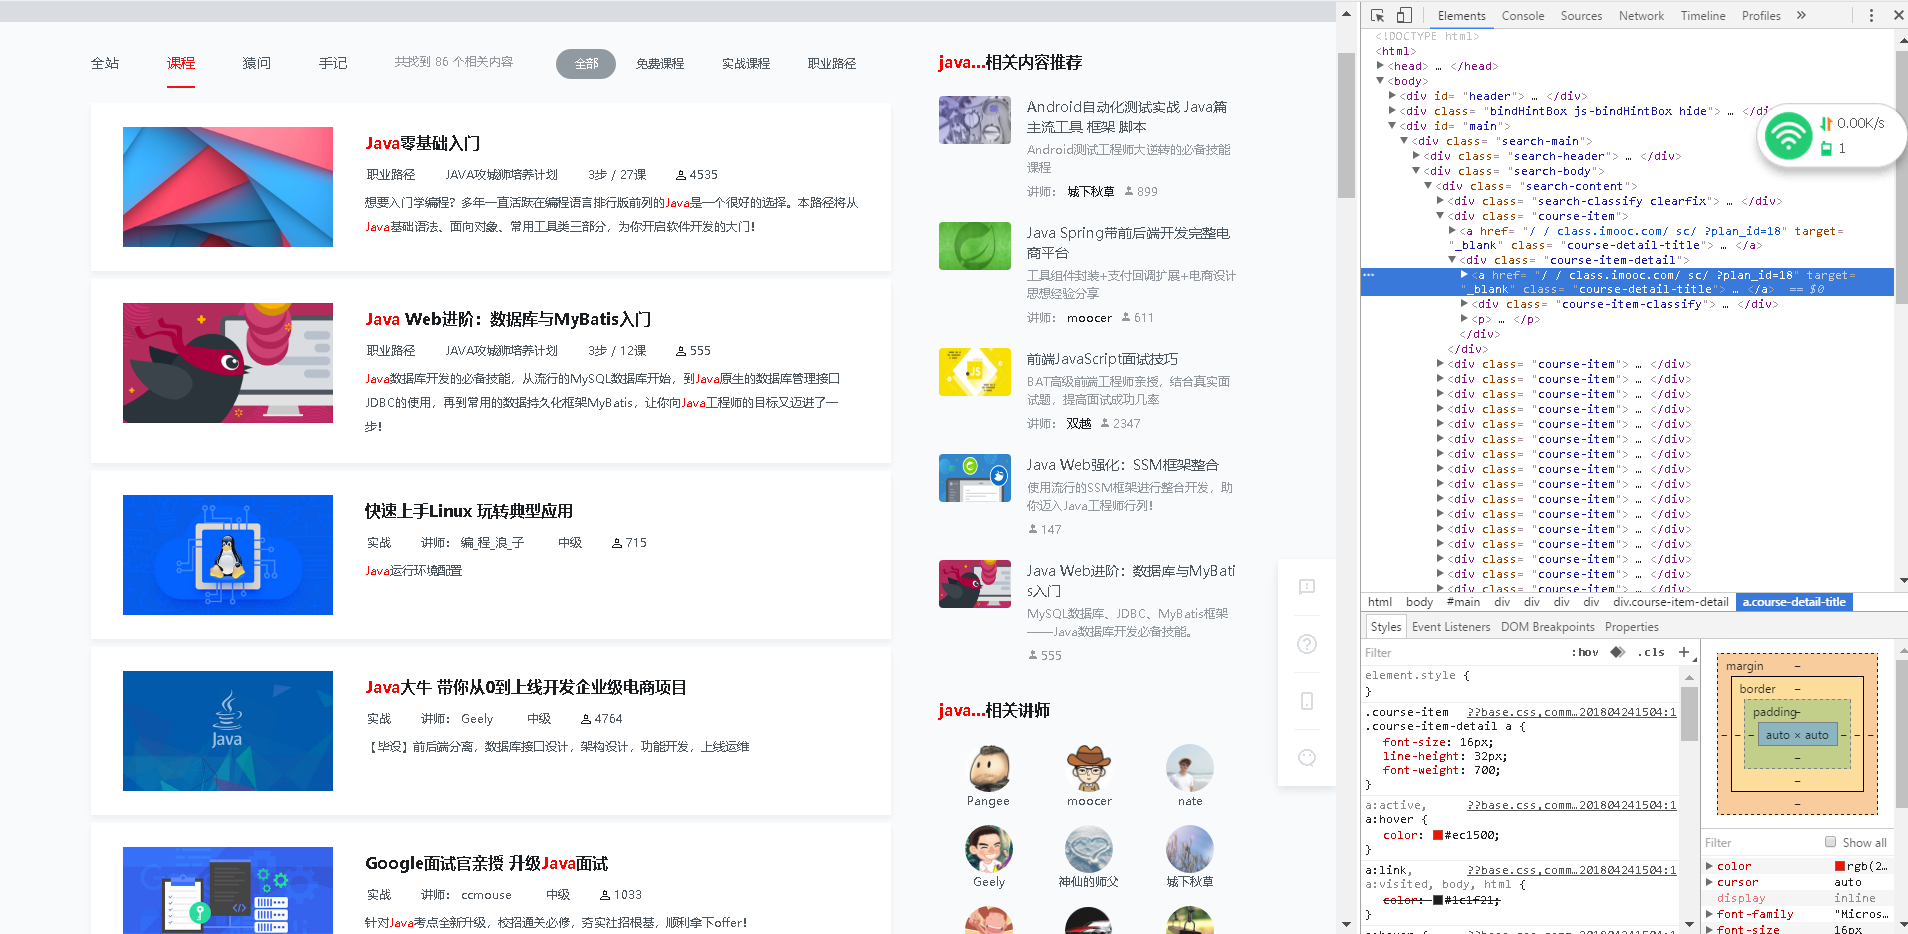Click the round icon at bottom of floating sidebar
The image size is (1908, 934).
pos(1307,758)
